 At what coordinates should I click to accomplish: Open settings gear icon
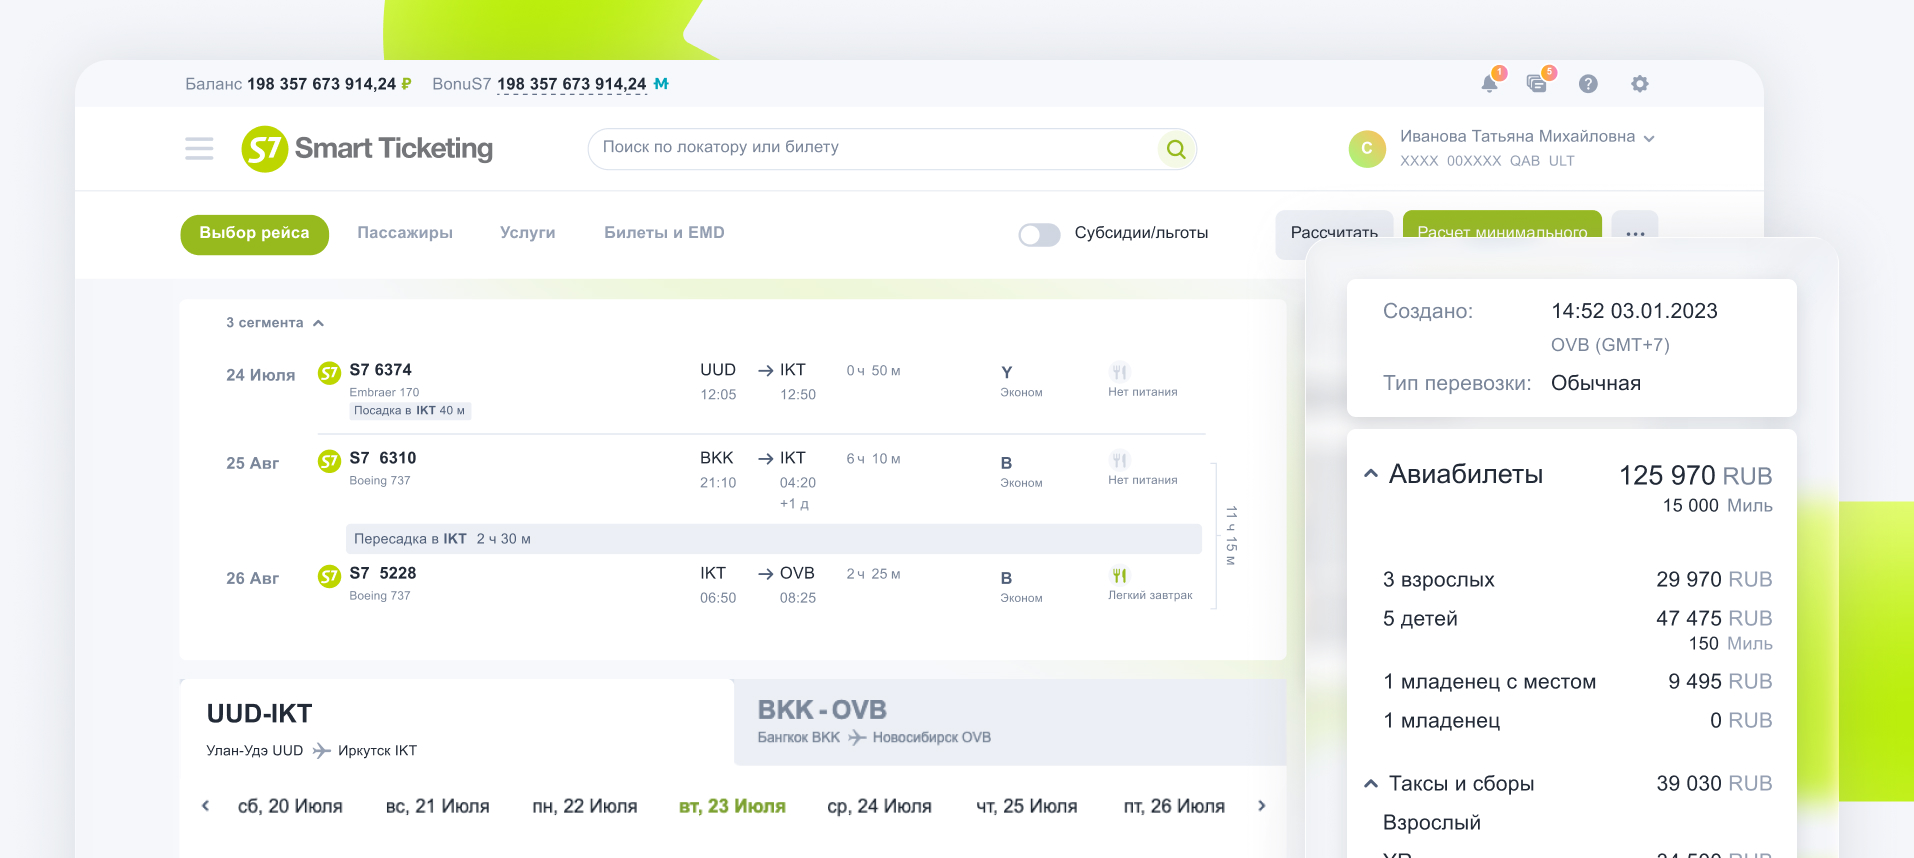(1639, 84)
